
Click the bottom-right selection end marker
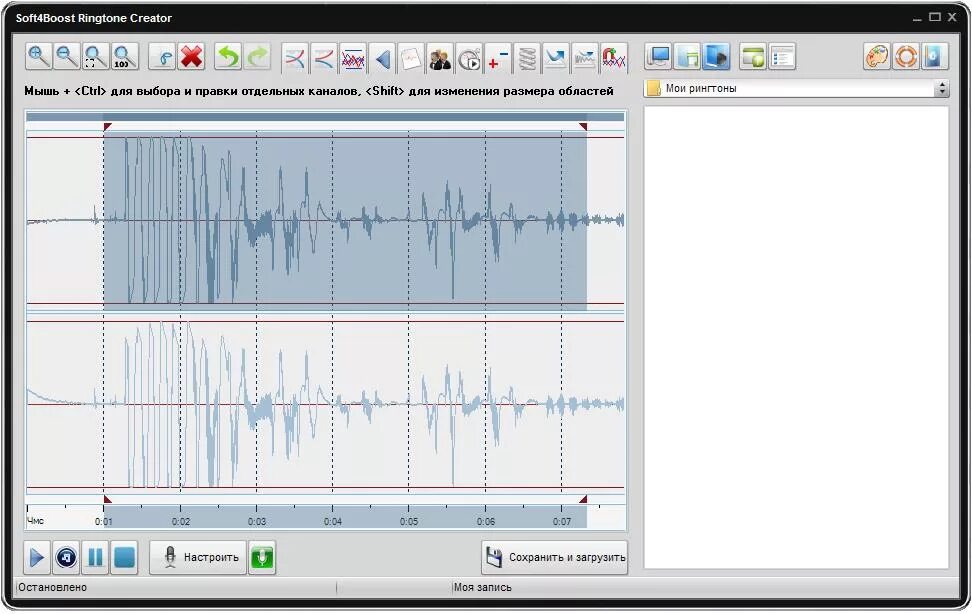pyautogui.click(x=583, y=499)
